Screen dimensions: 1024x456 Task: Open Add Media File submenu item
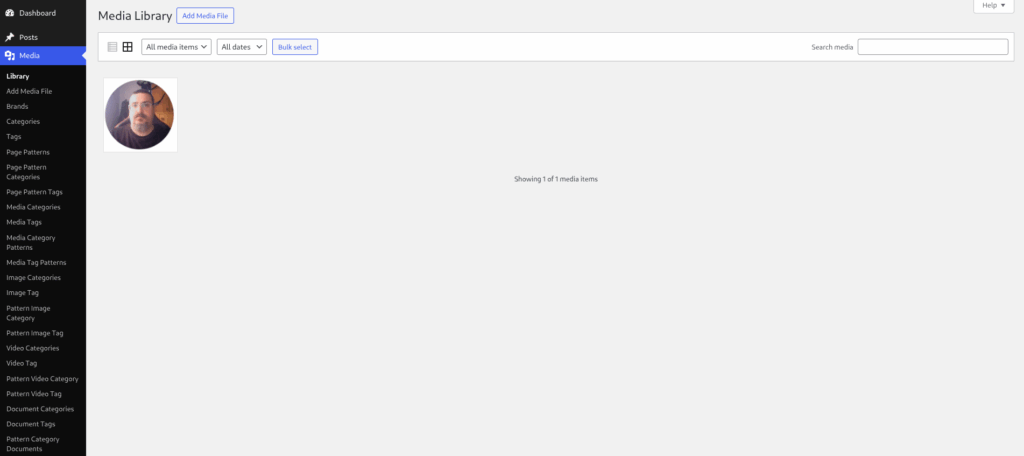(x=29, y=91)
